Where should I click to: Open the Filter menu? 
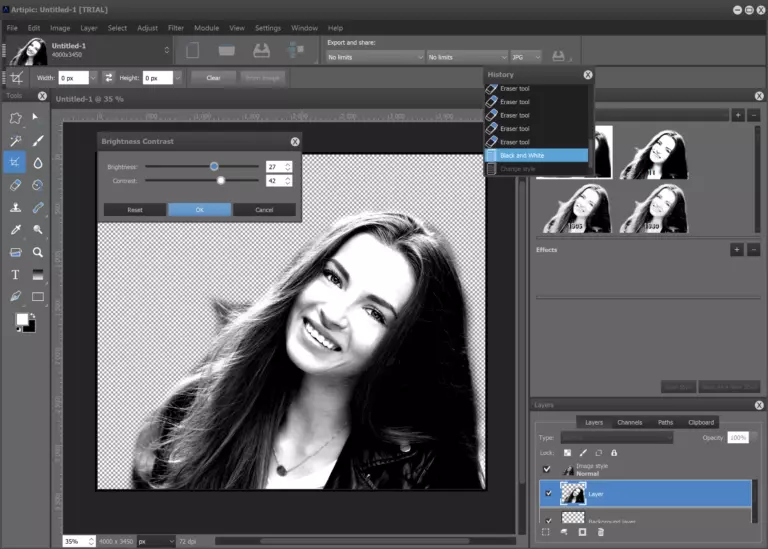(176, 28)
